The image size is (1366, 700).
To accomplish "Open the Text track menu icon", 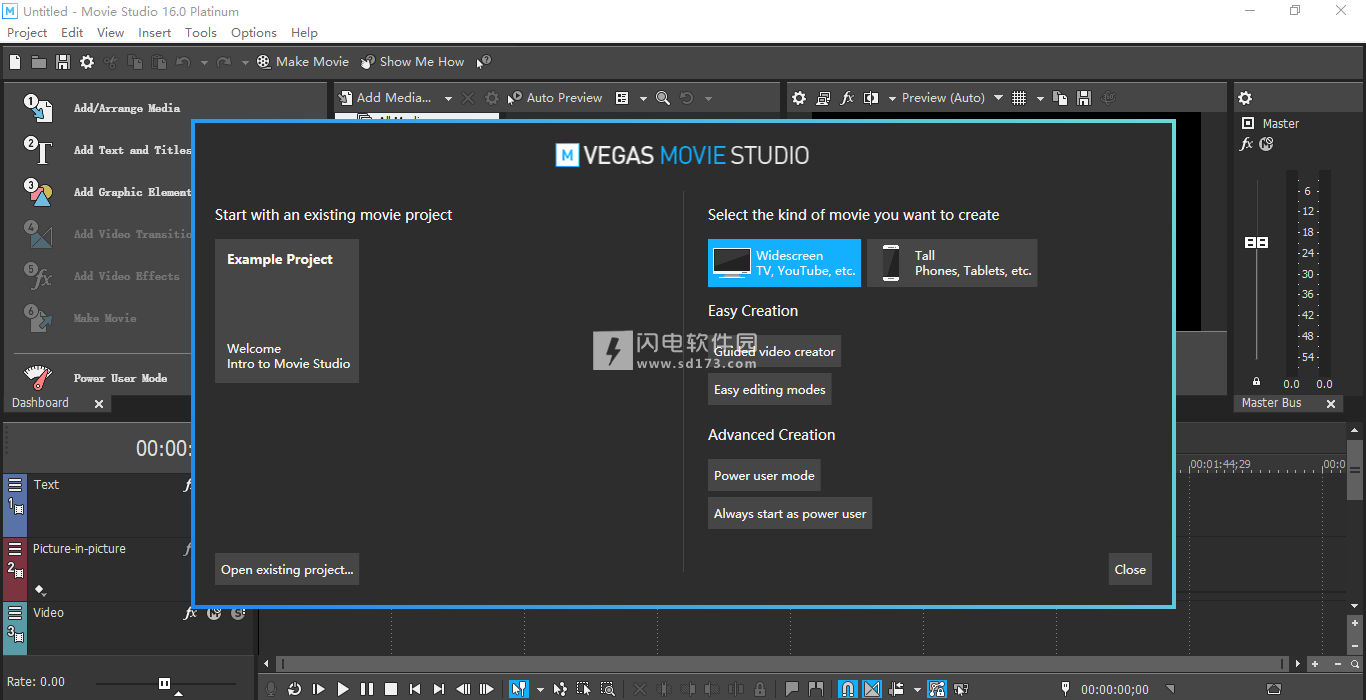I will click(x=15, y=485).
